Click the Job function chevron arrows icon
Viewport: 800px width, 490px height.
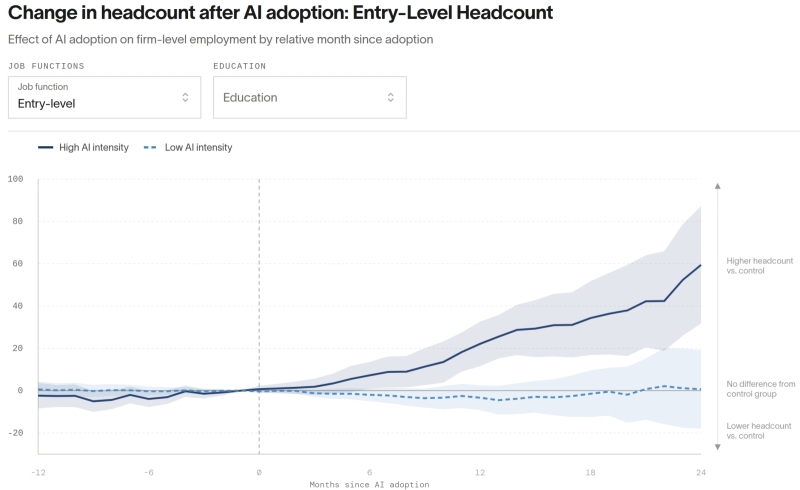[185, 97]
